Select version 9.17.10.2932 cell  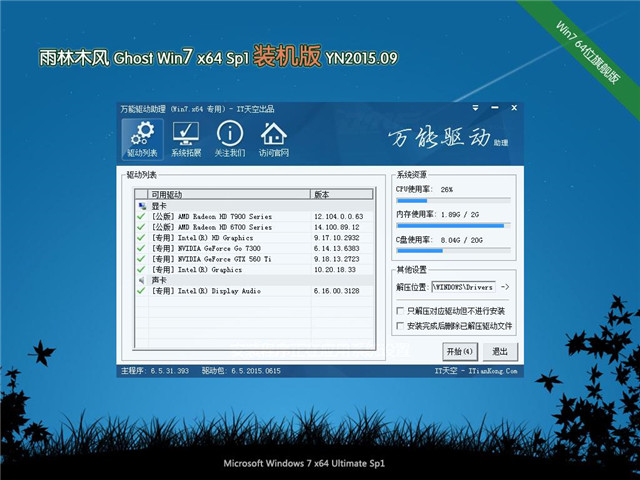coord(337,238)
